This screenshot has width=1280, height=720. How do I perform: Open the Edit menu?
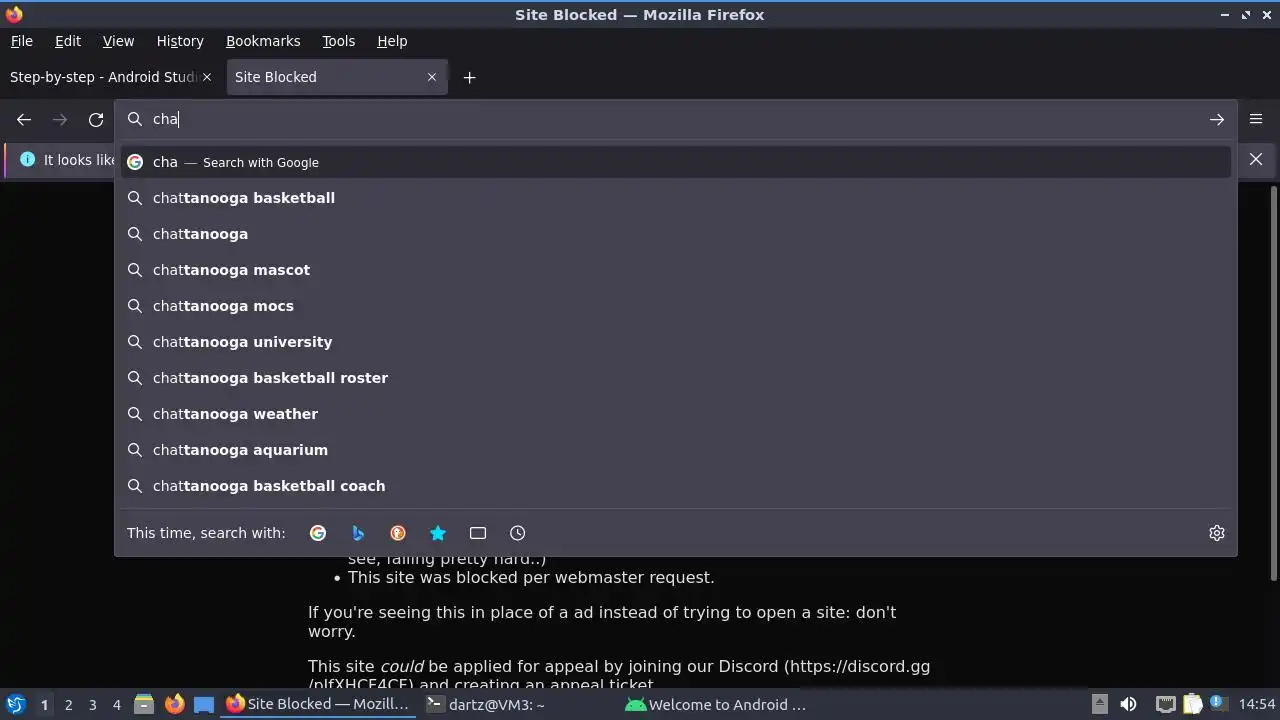68,41
